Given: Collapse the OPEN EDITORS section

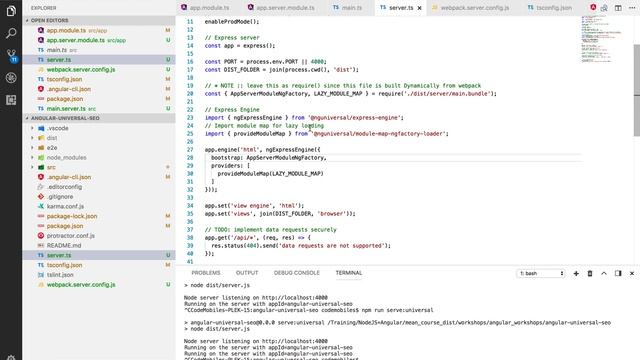Looking at the screenshot, I should tap(99, 20).
